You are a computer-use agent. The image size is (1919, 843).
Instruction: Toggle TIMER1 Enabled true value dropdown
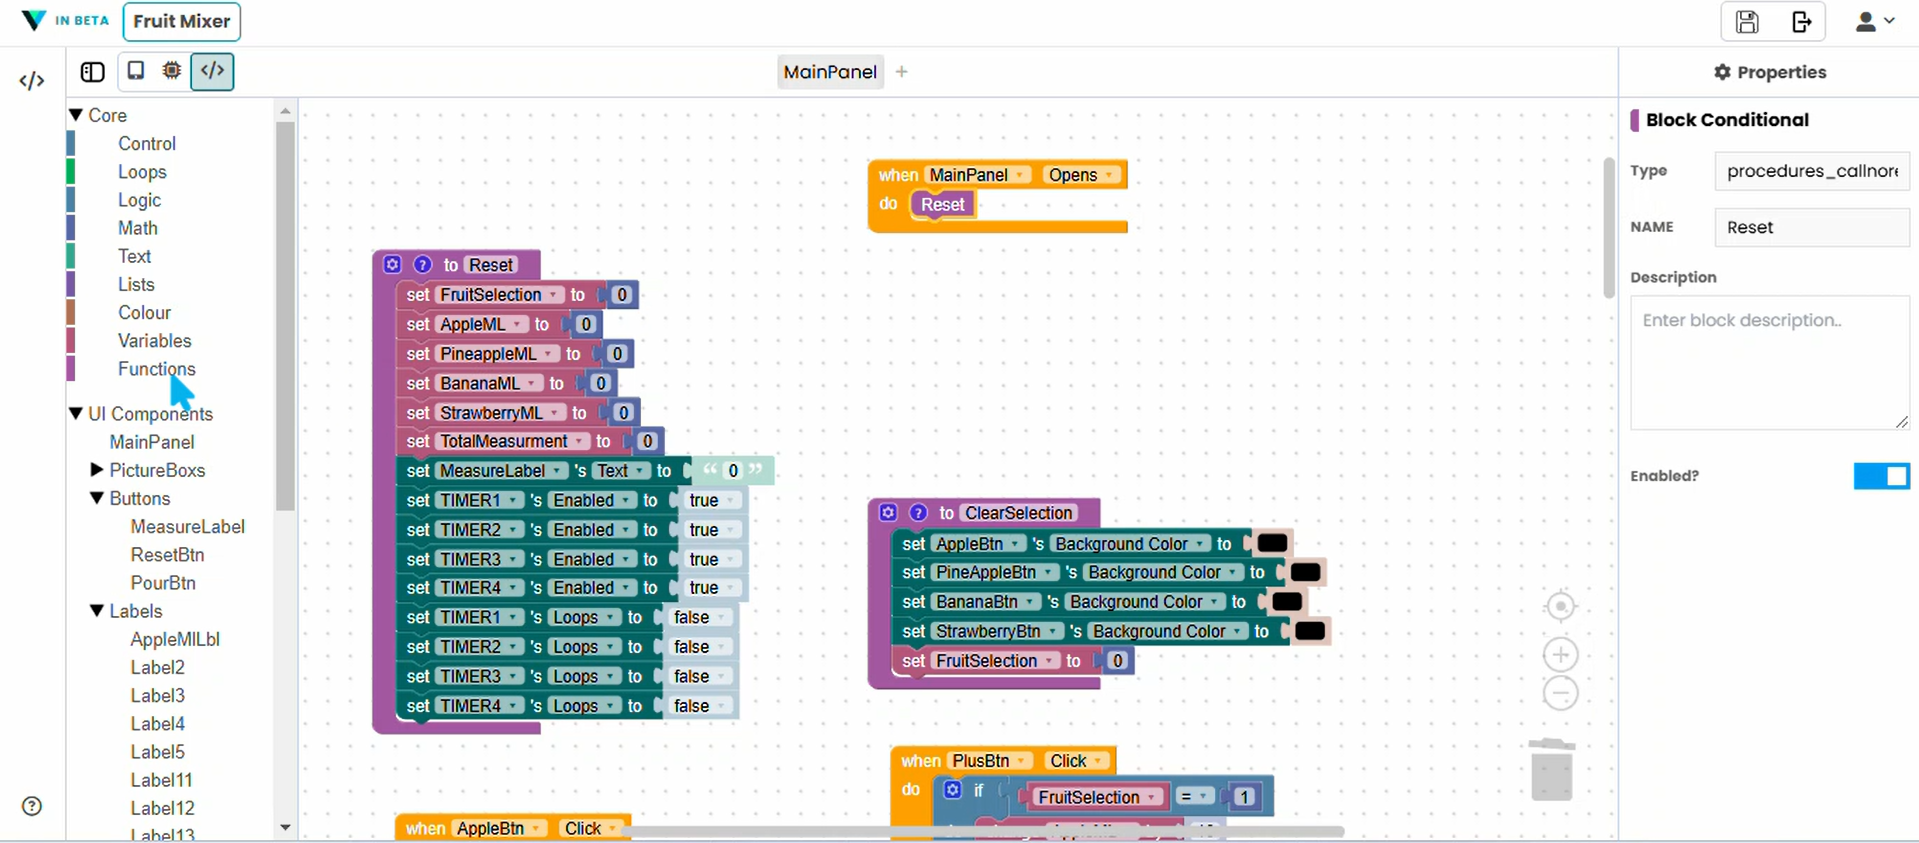(x=713, y=500)
